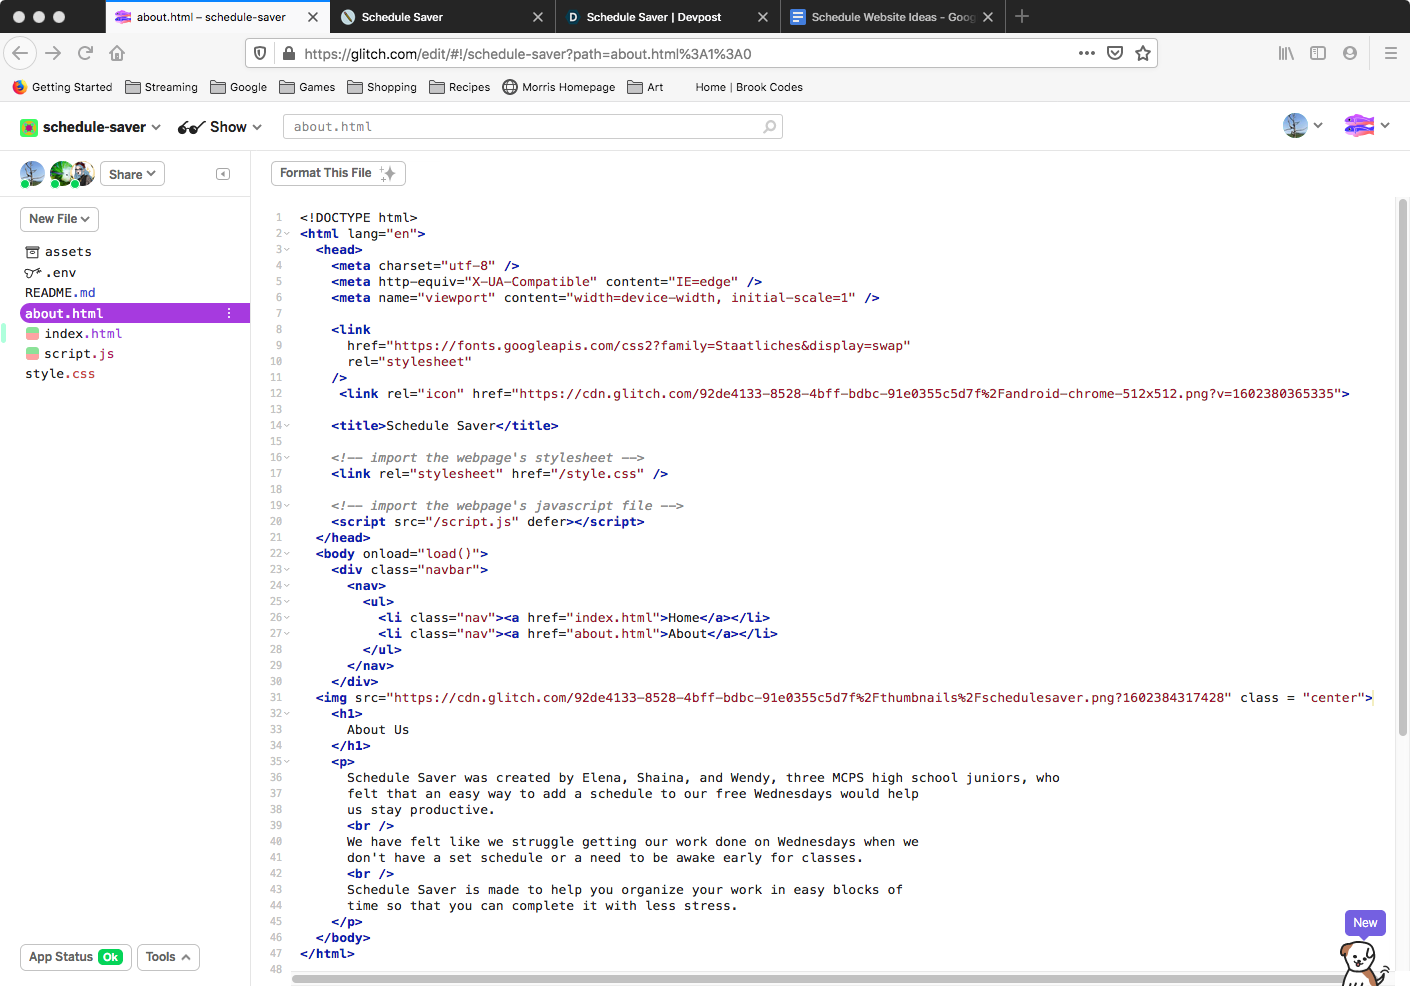The image size is (1410, 986).
Task: Fold the p tag at line 35
Action: pyautogui.click(x=287, y=762)
